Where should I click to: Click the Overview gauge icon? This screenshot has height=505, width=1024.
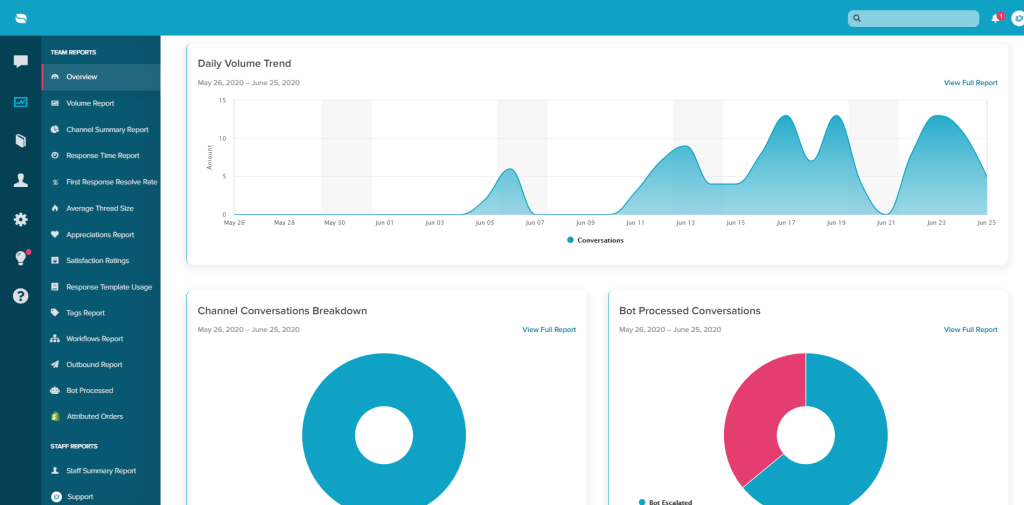55,77
